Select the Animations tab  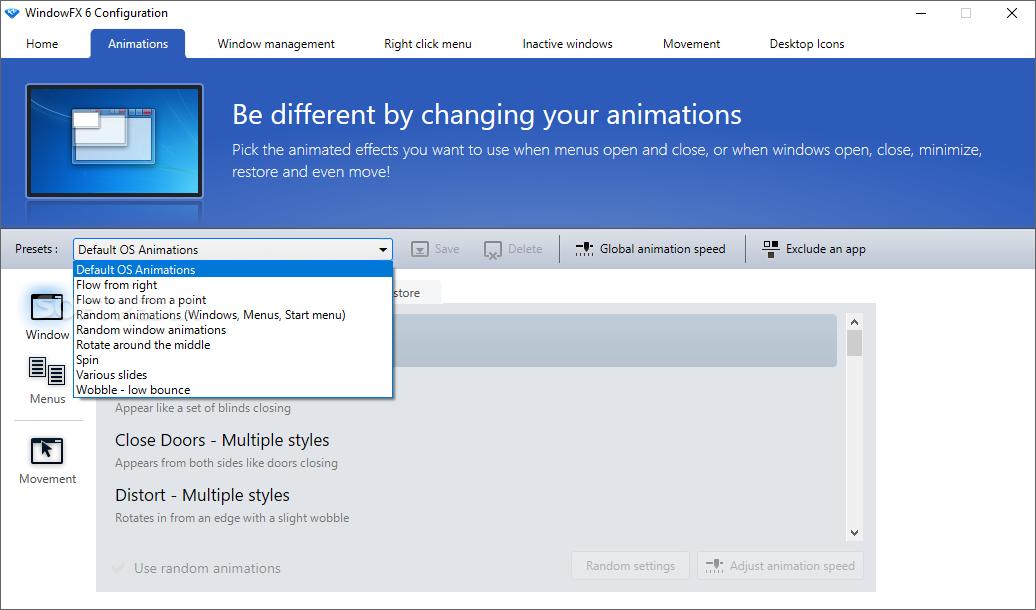(x=138, y=44)
